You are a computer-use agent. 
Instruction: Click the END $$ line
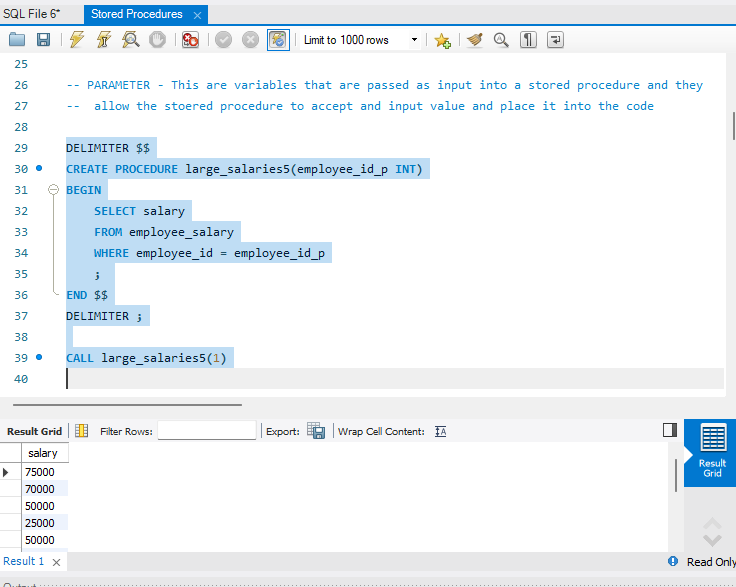tap(87, 295)
